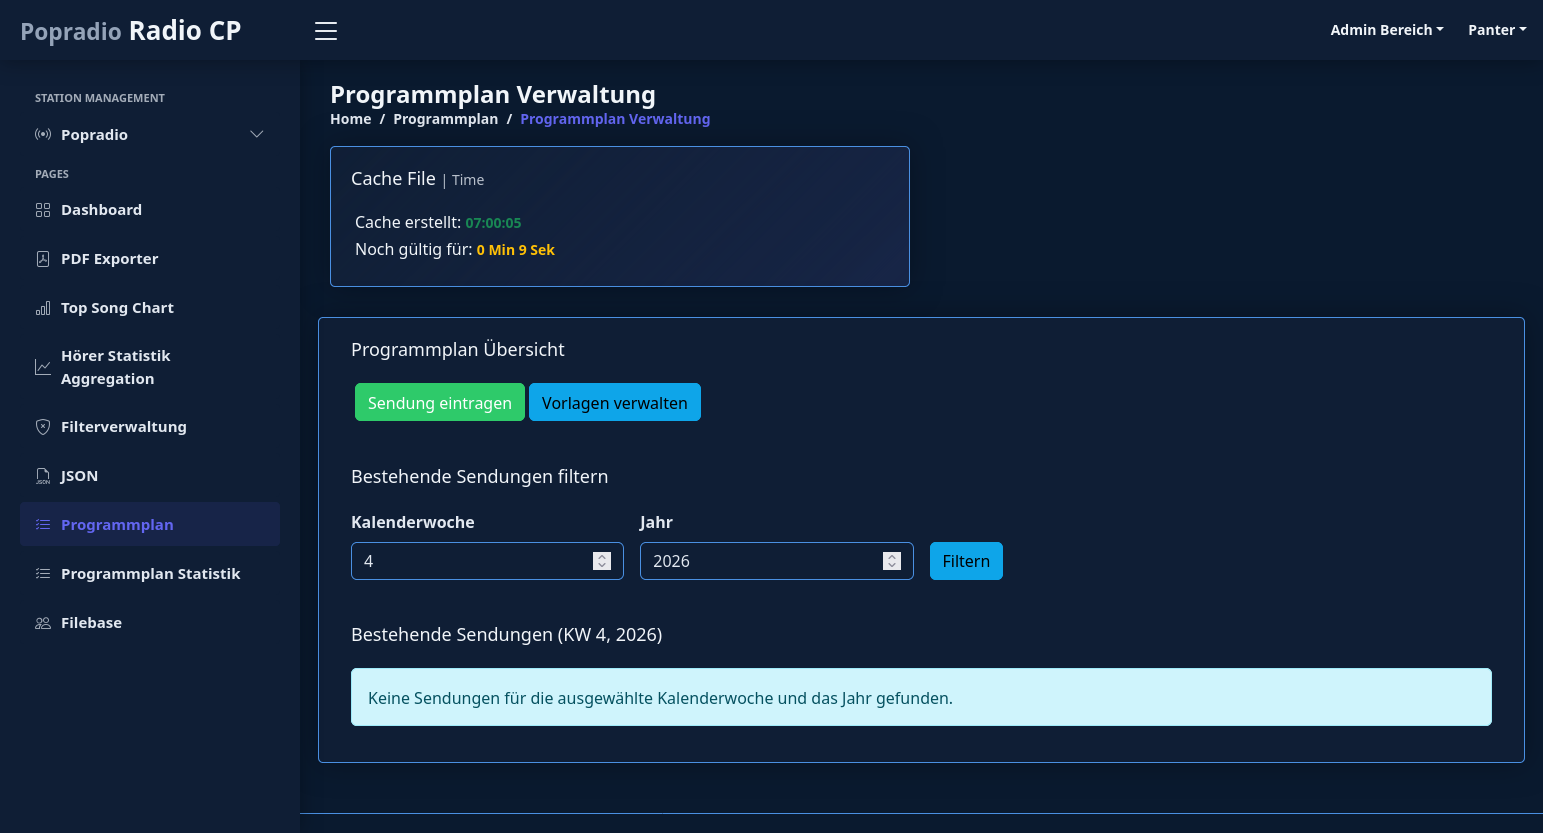Image resolution: width=1543 pixels, height=833 pixels.
Task: Select the Popradio broadcast icon
Action: coord(42,134)
